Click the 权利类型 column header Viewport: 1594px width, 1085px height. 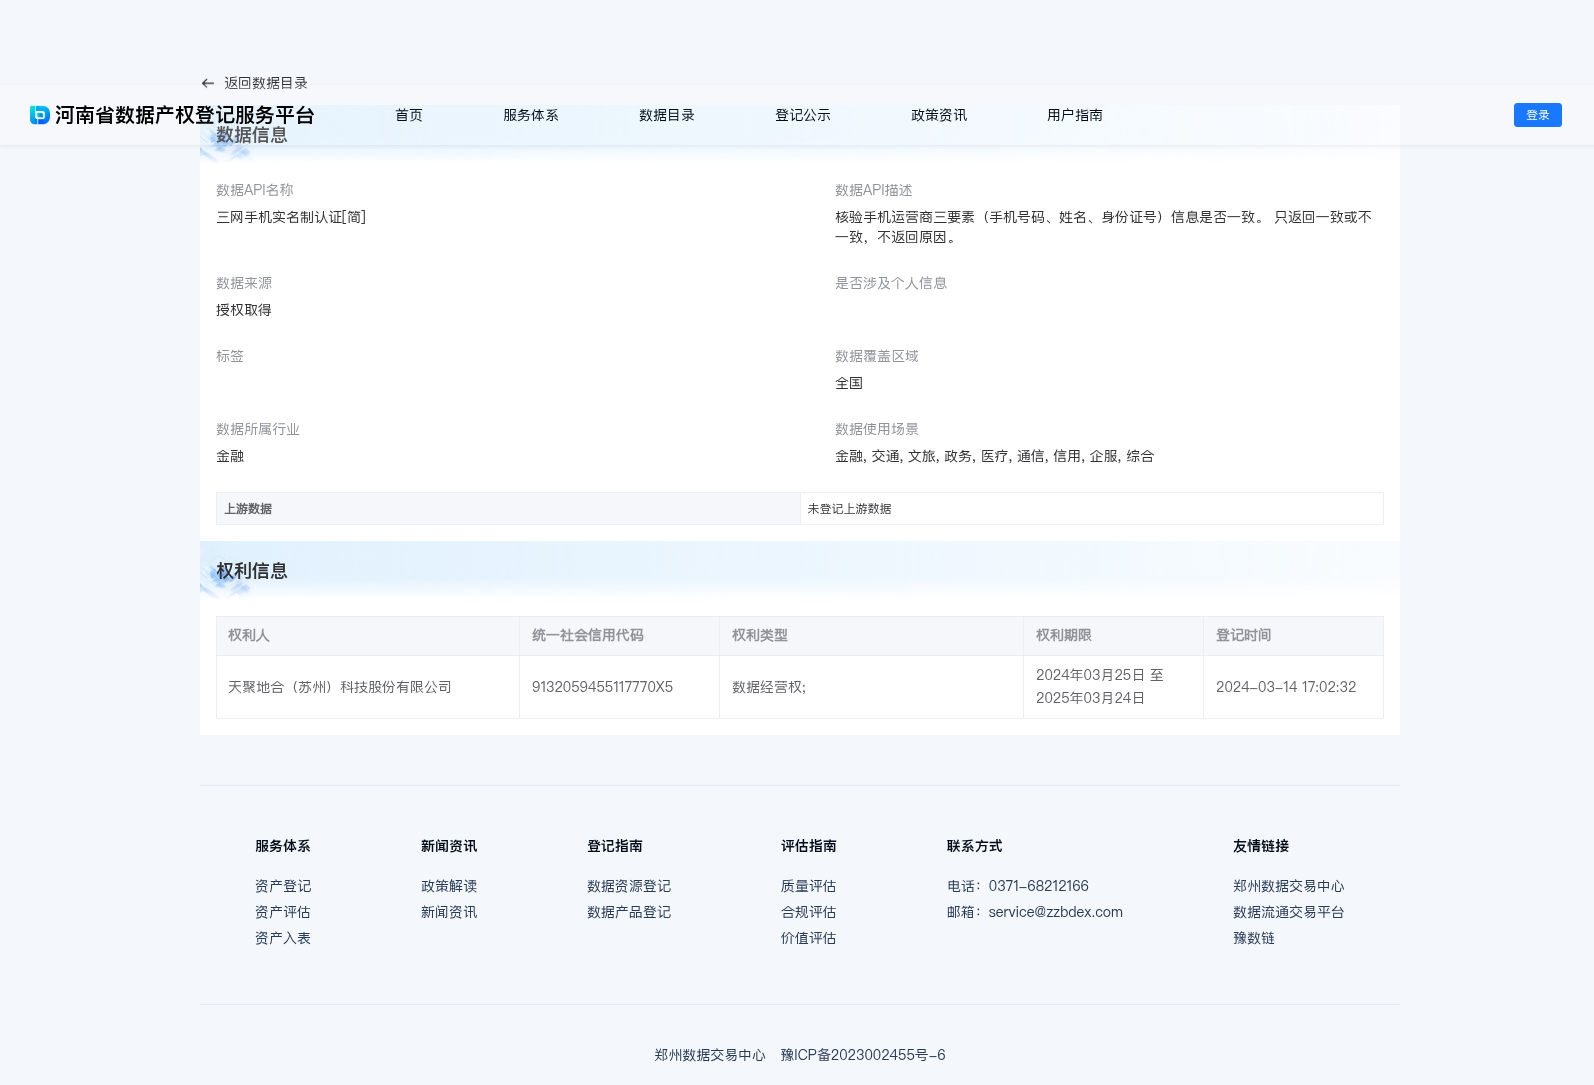(x=871, y=636)
